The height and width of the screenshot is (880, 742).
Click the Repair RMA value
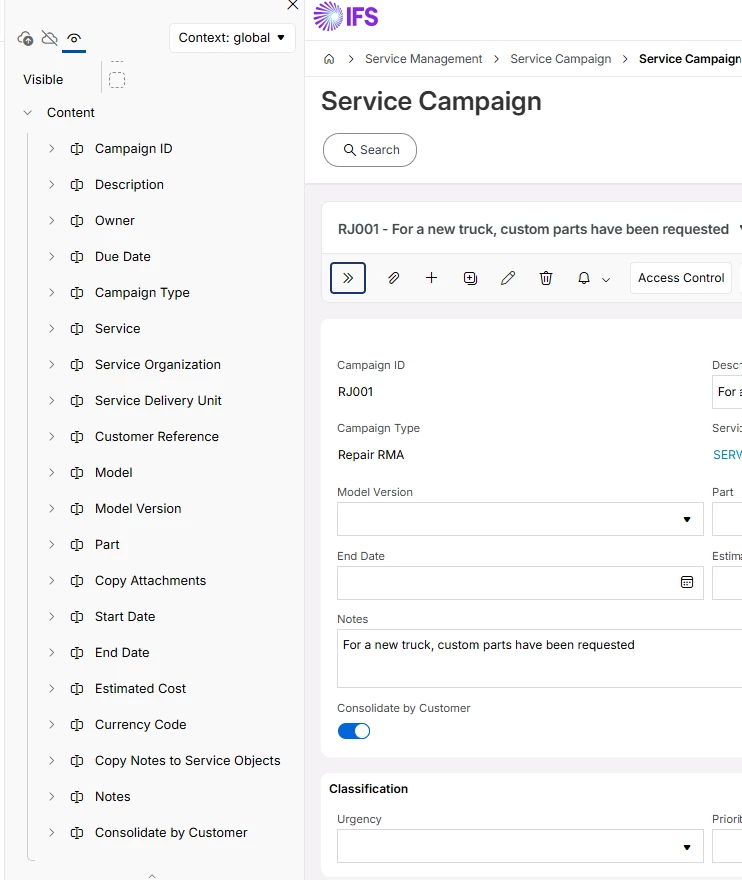[370, 455]
